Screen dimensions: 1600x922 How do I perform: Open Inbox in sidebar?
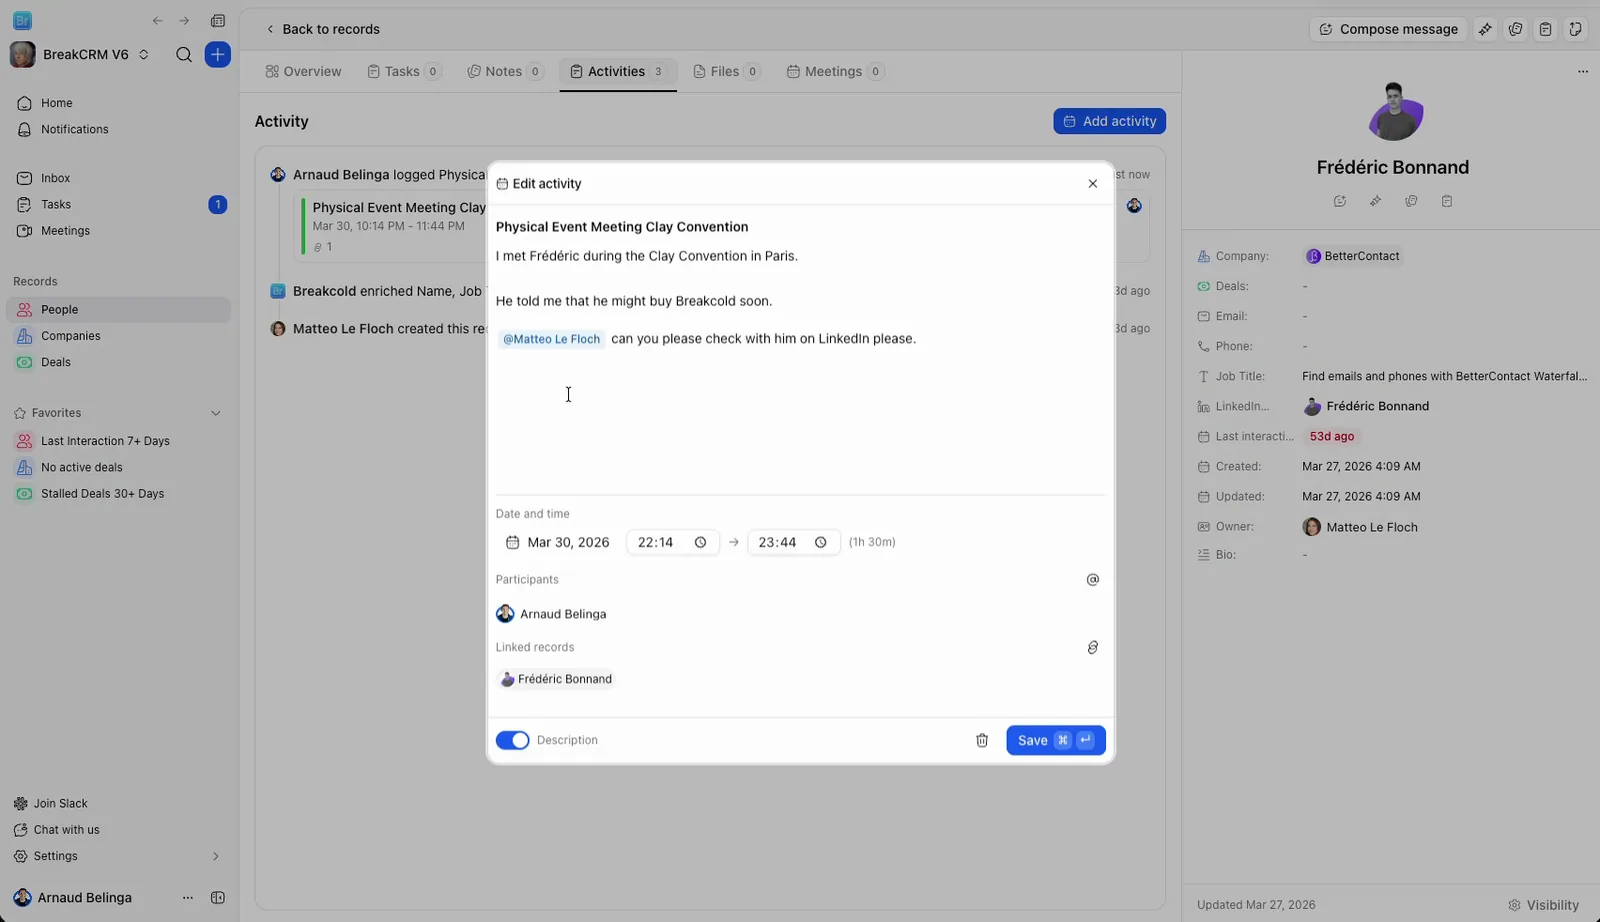[118, 178]
